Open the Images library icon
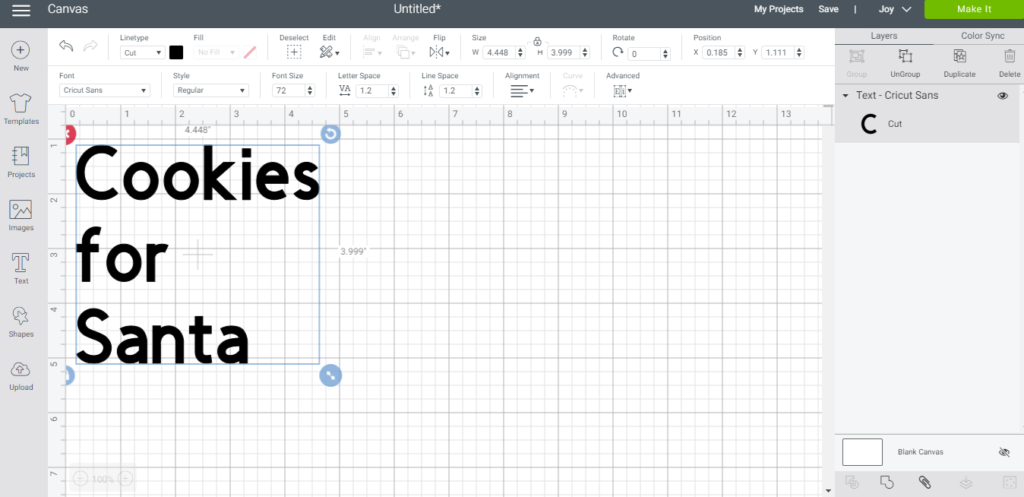This screenshot has height=497, width=1024. click(x=21, y=216)
